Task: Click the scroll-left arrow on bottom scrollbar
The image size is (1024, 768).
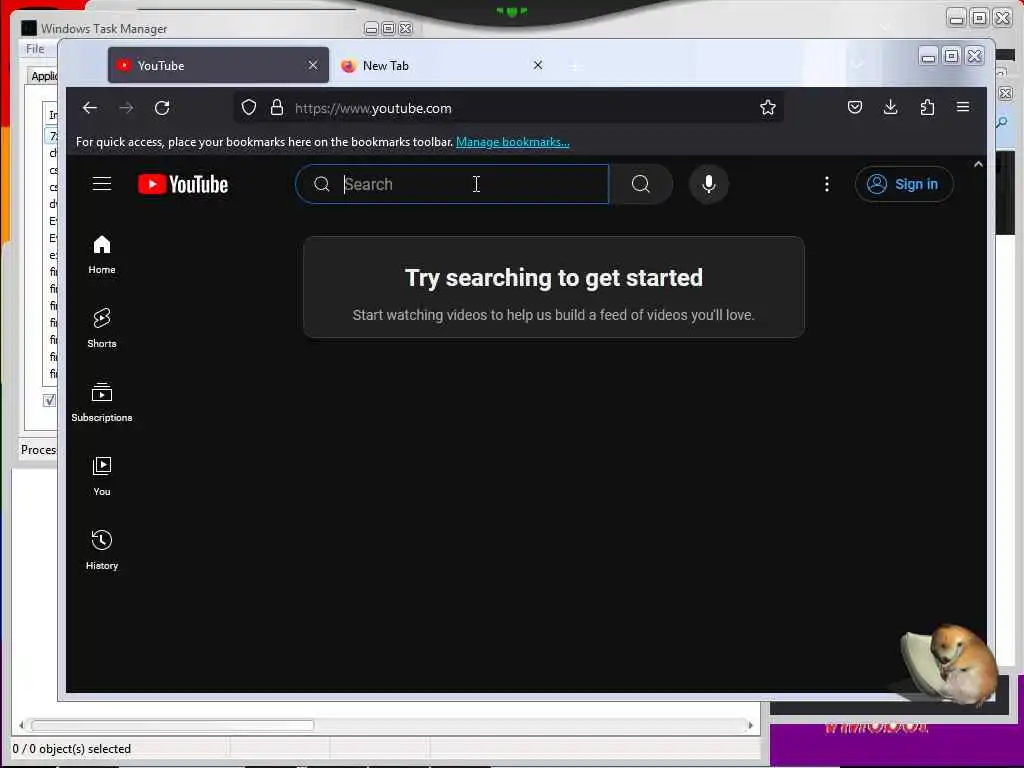Action: click(22, 725)
